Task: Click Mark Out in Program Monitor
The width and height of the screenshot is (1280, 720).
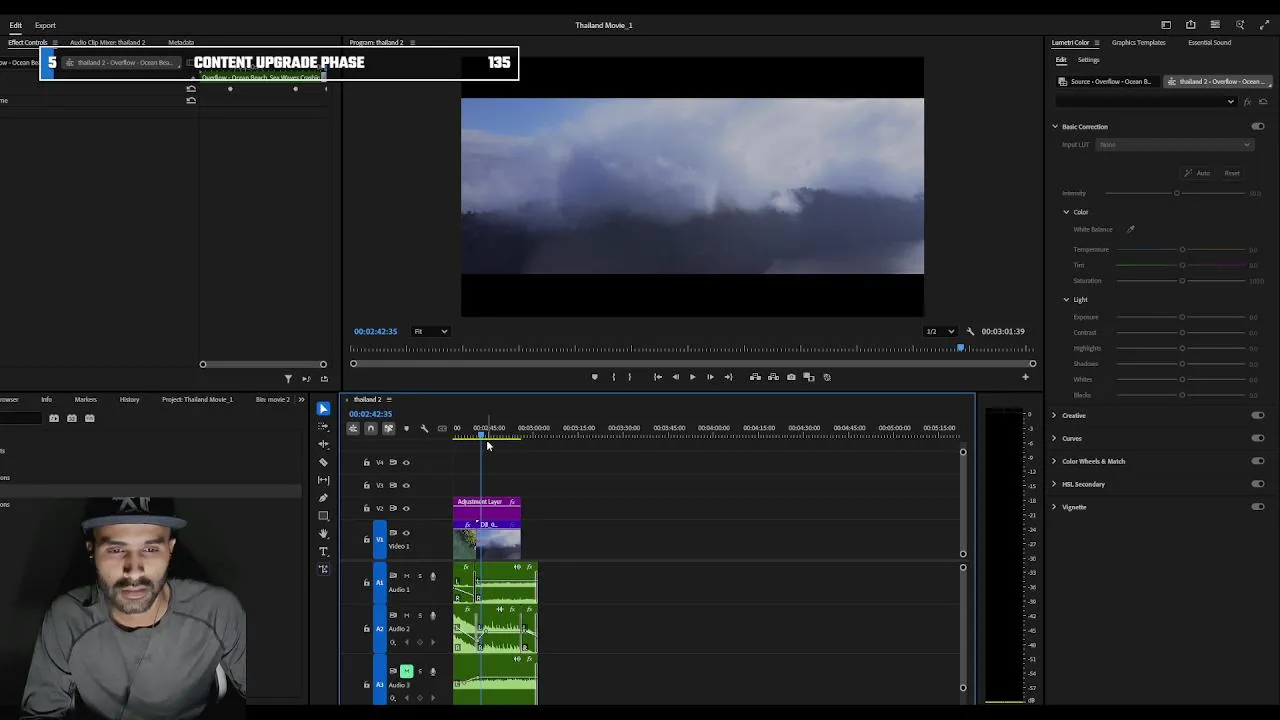Action: click(629, 377)
